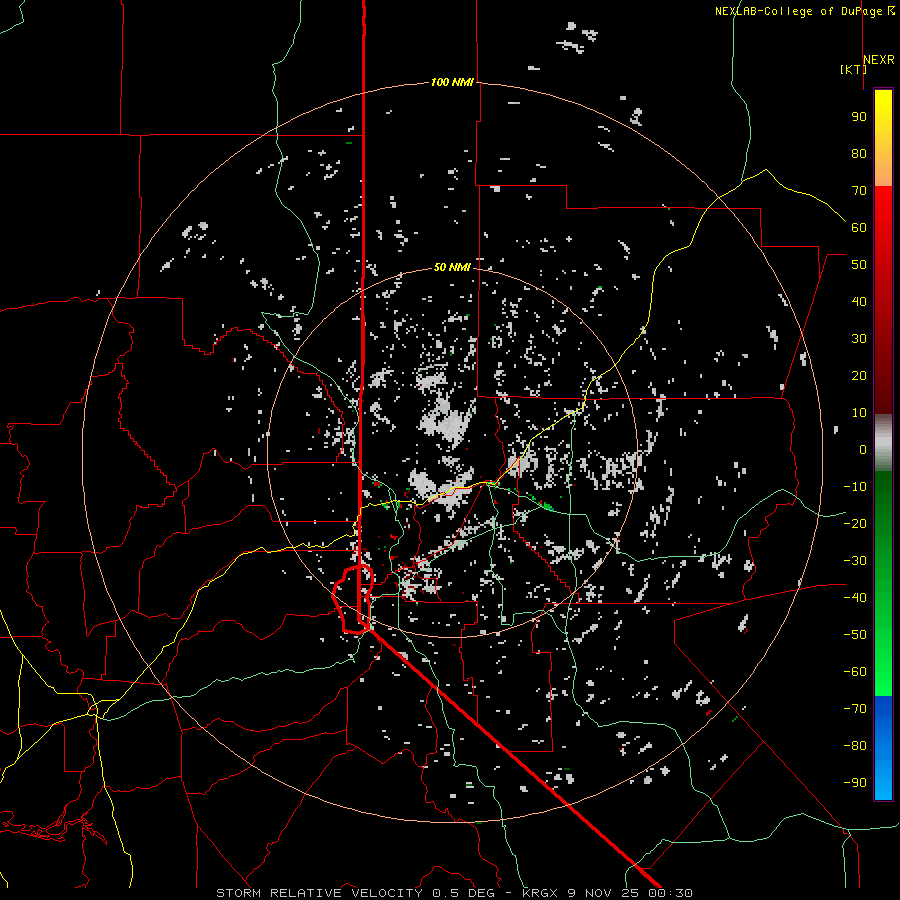Click the 0 value on the velocity scale
This screenshot has width=900, height=900.
(863, 450)
